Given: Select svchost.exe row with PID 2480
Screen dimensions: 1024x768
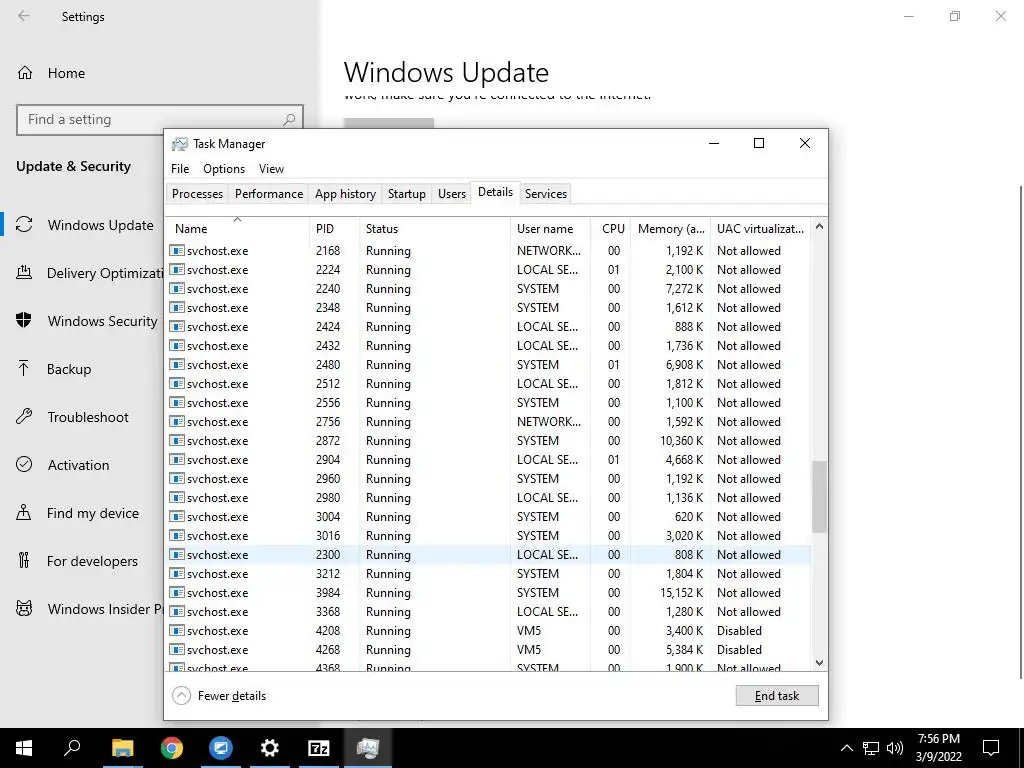Looking at the screenshot, I should (x=488, y=364).
